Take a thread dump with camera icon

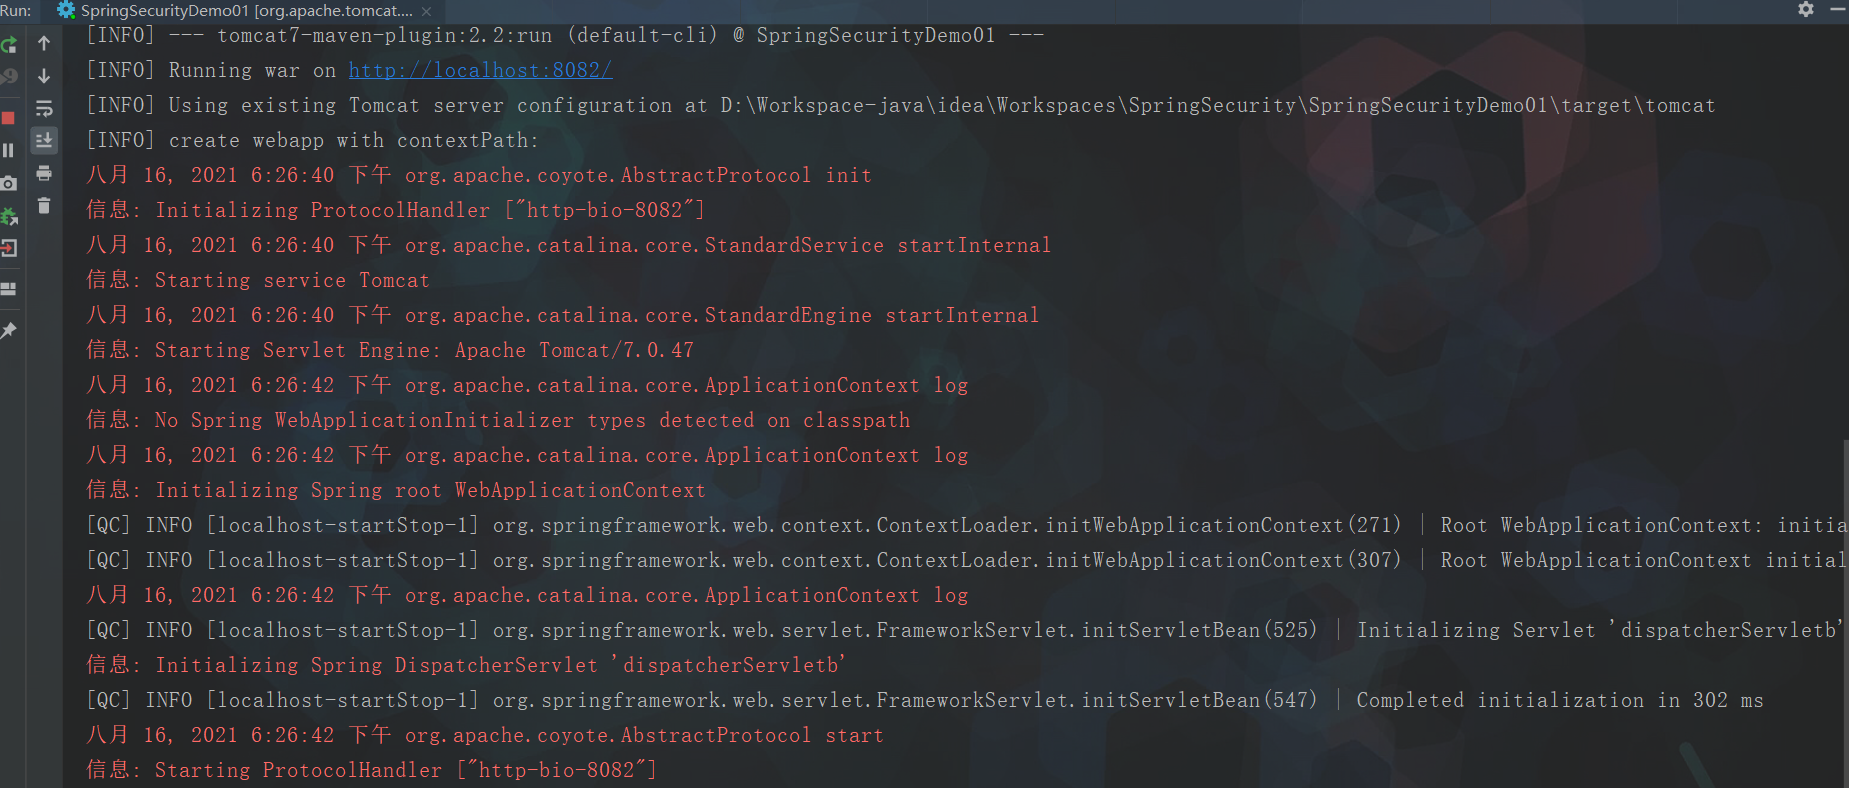pyautogui.click(x=8, y=183)
